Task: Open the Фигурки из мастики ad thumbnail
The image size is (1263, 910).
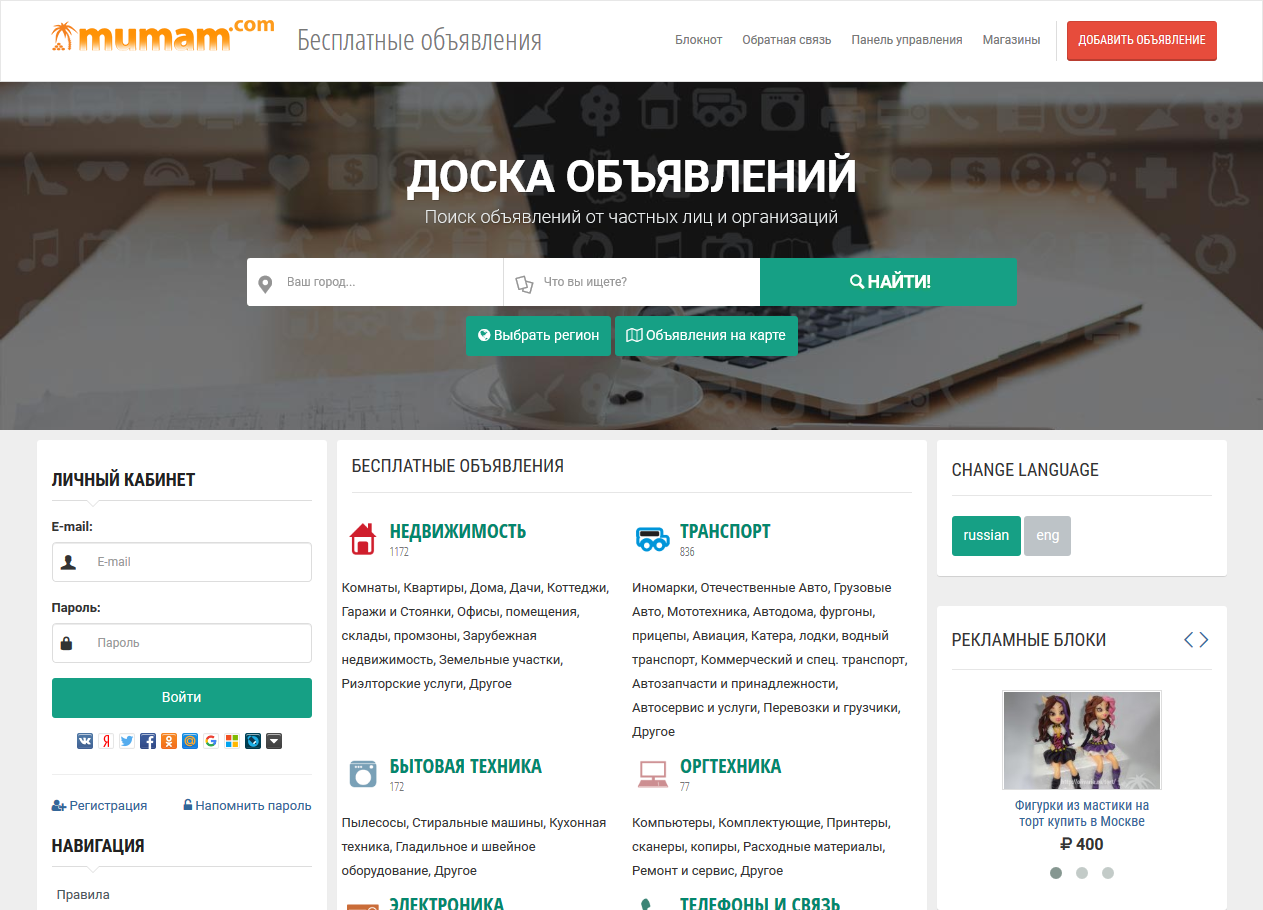Action: point(1082,740)
